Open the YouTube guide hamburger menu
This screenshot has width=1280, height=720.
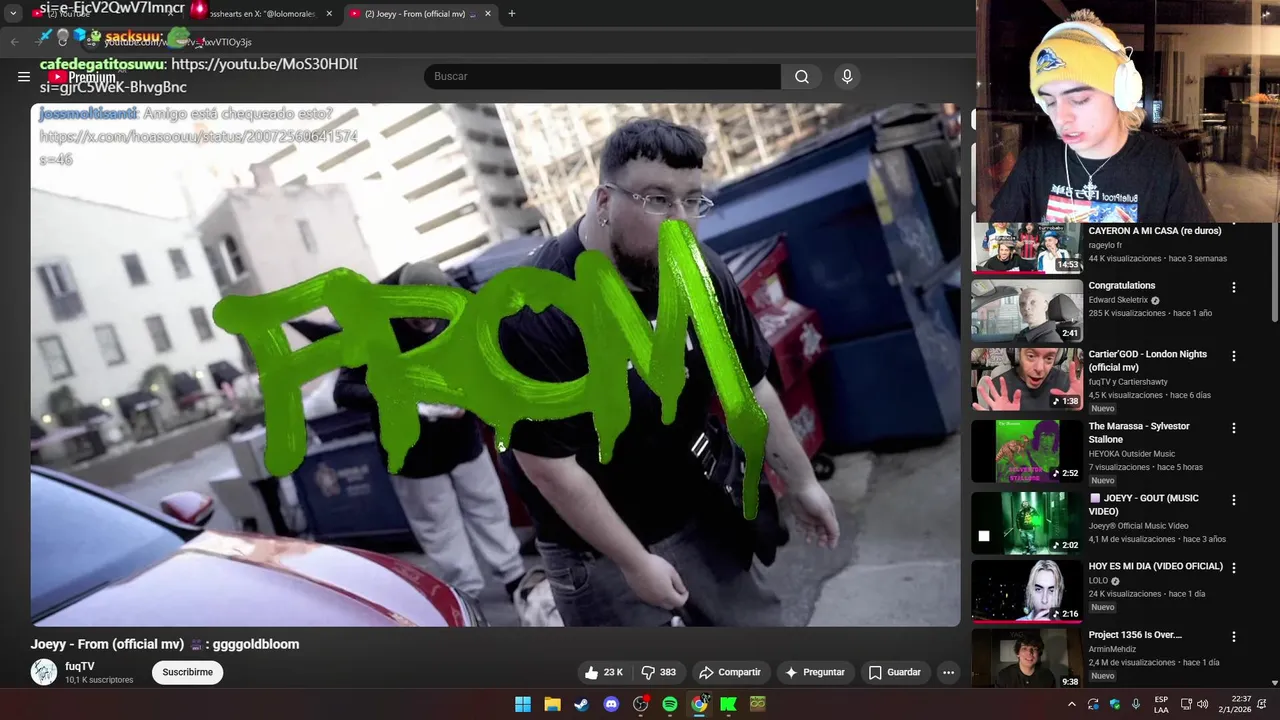coord(24,77)
